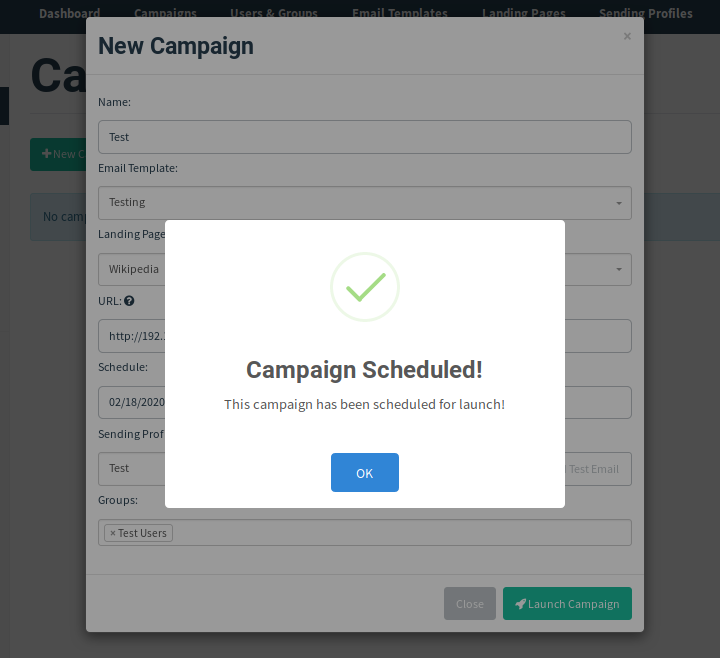Click the URL help question mark icon
Image resolution: width=720 pixels, height=658 pixels.
pos(130,300)
